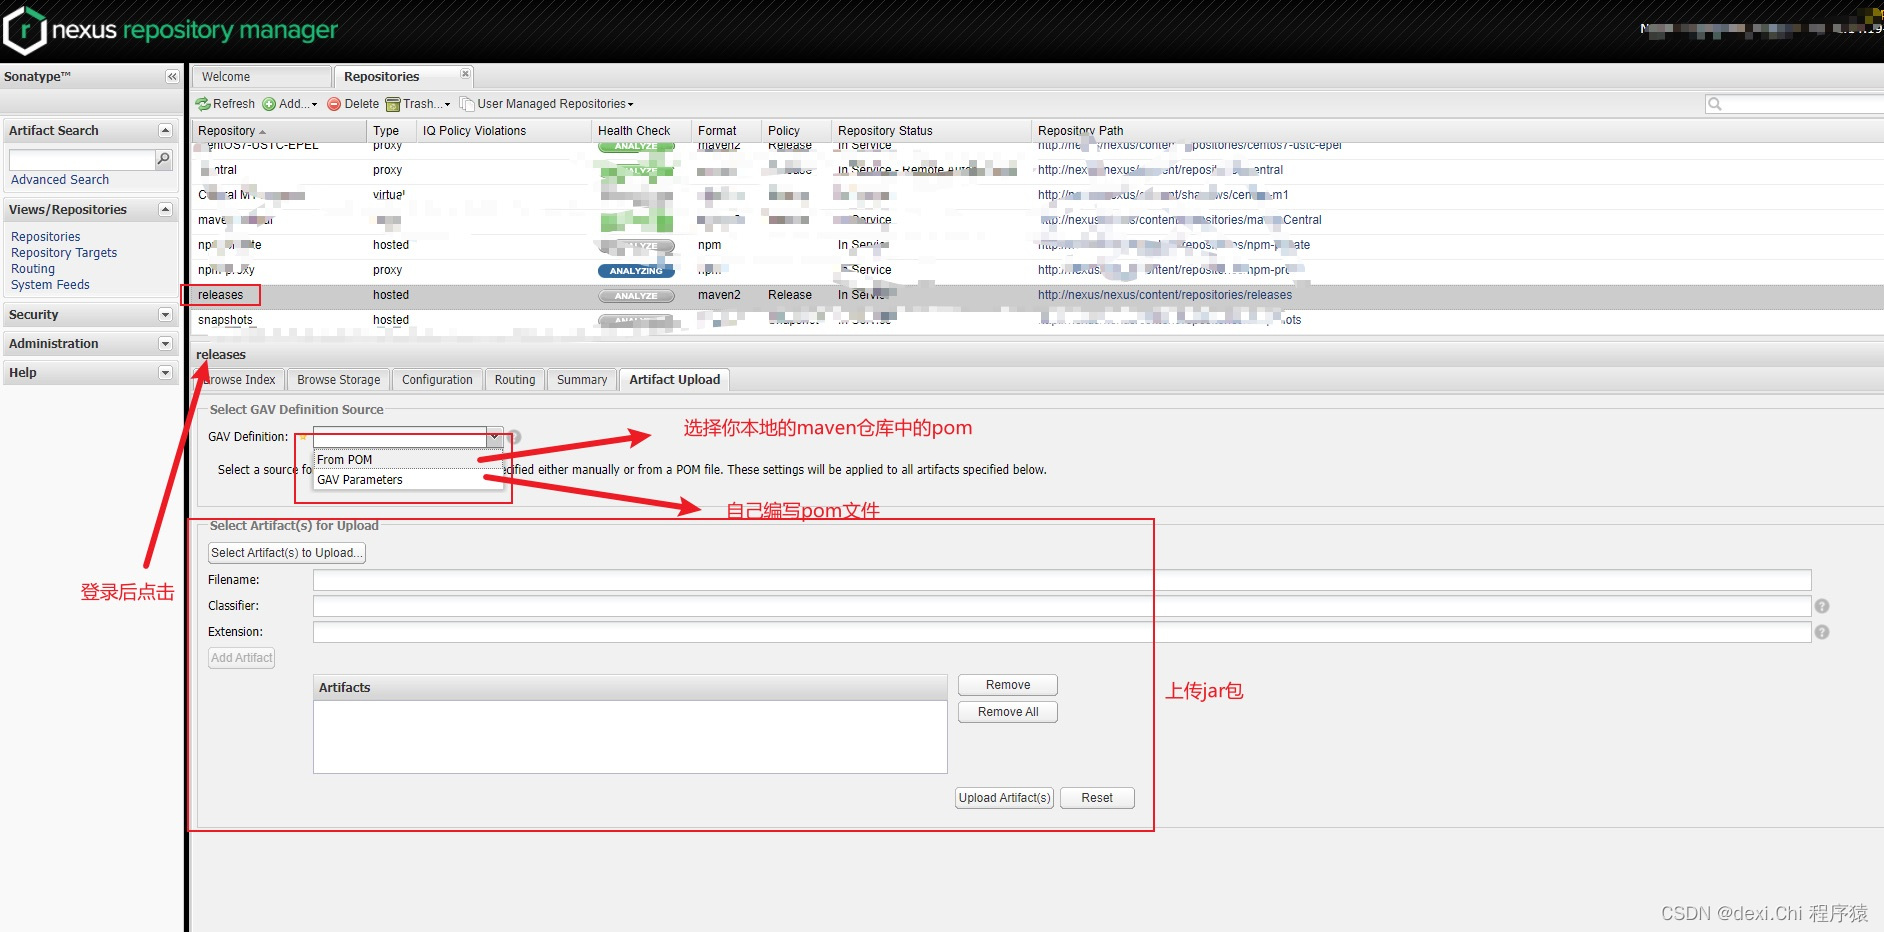Image resolution: width=1884 pixels, height=932 pixels.
Task: Close the Repositories tab
Action: pyautogui.click(x=465, y=74)
